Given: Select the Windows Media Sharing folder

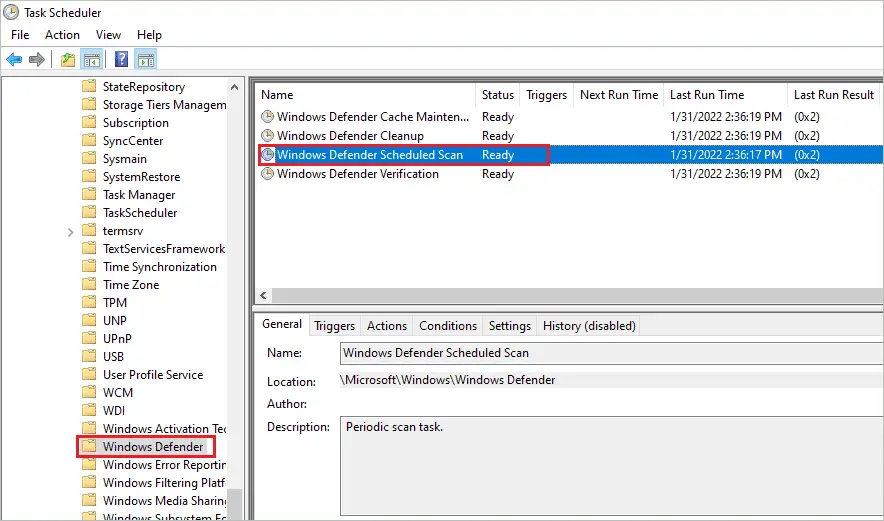Looking at the screenshot, I should point(163,501).
